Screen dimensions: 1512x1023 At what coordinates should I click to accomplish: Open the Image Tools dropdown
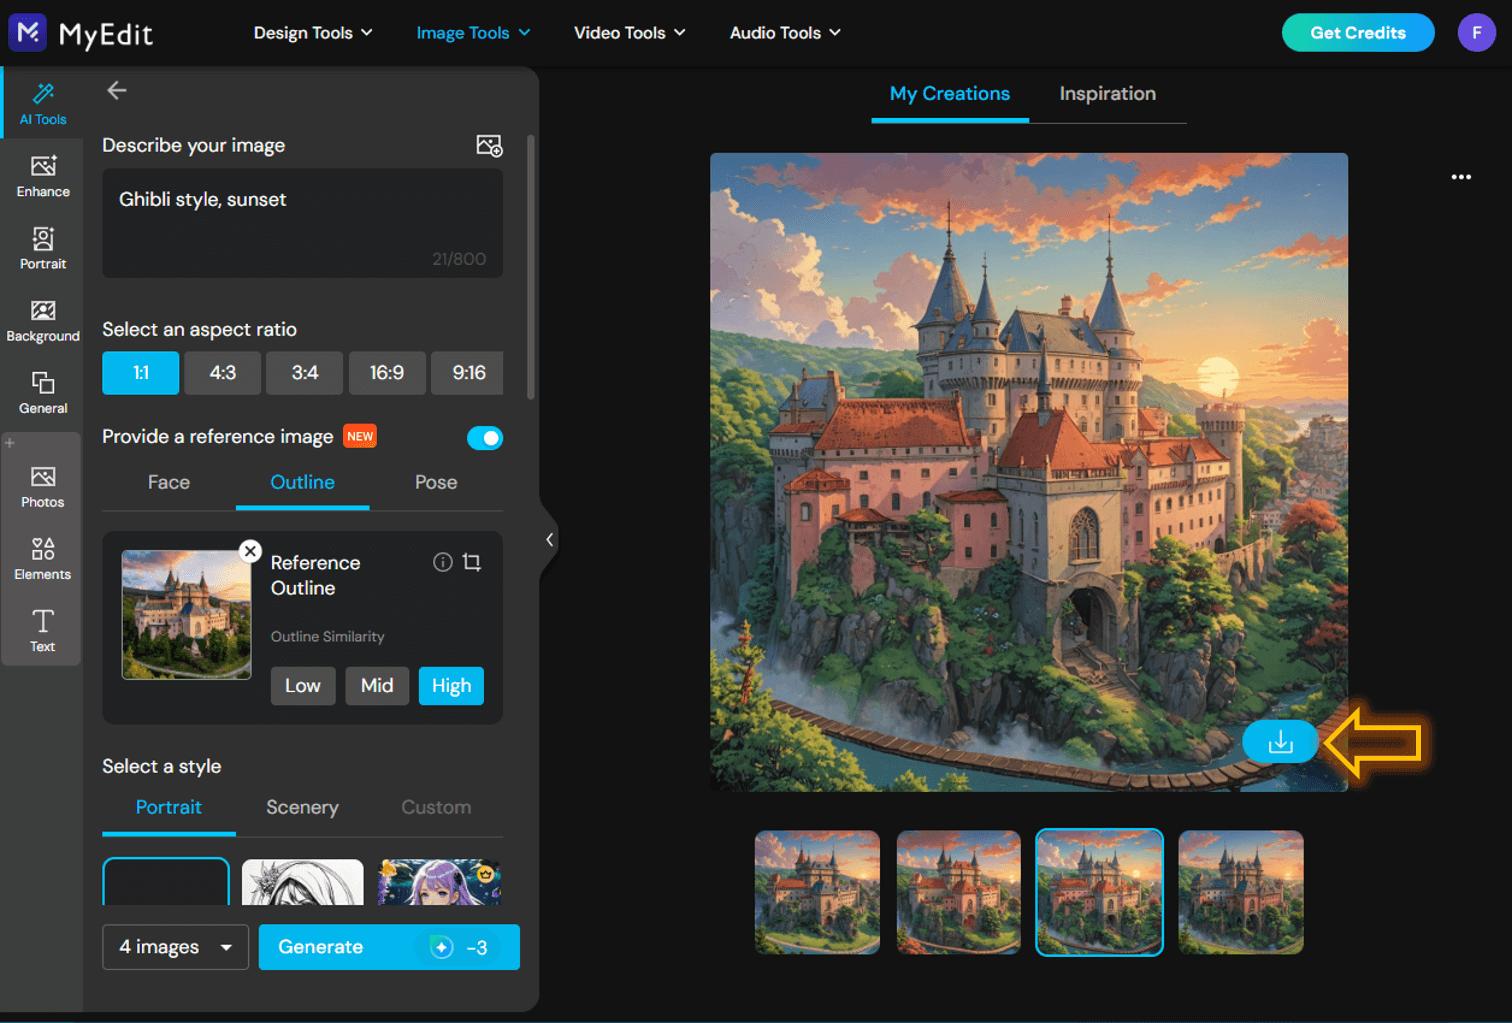click(472, 32)
